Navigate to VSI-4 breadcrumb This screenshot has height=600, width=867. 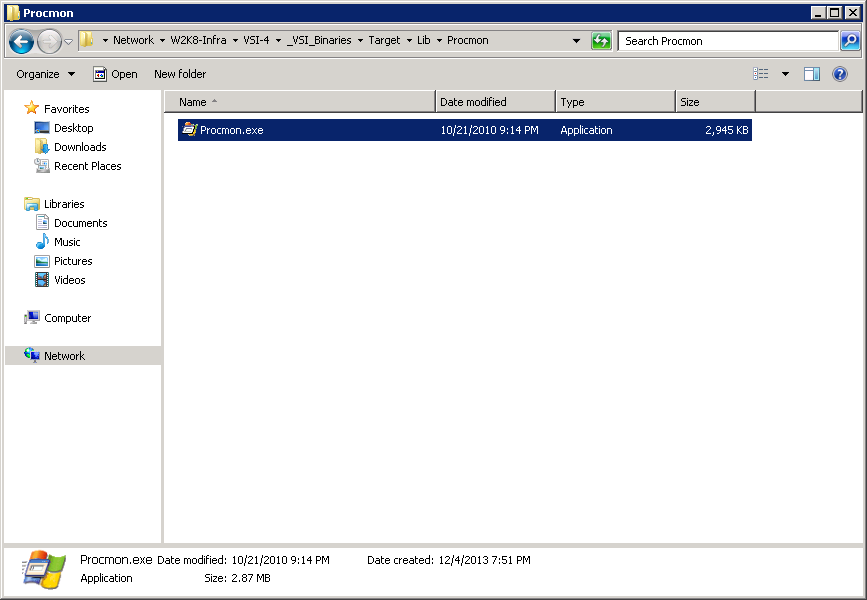point(257,40)
